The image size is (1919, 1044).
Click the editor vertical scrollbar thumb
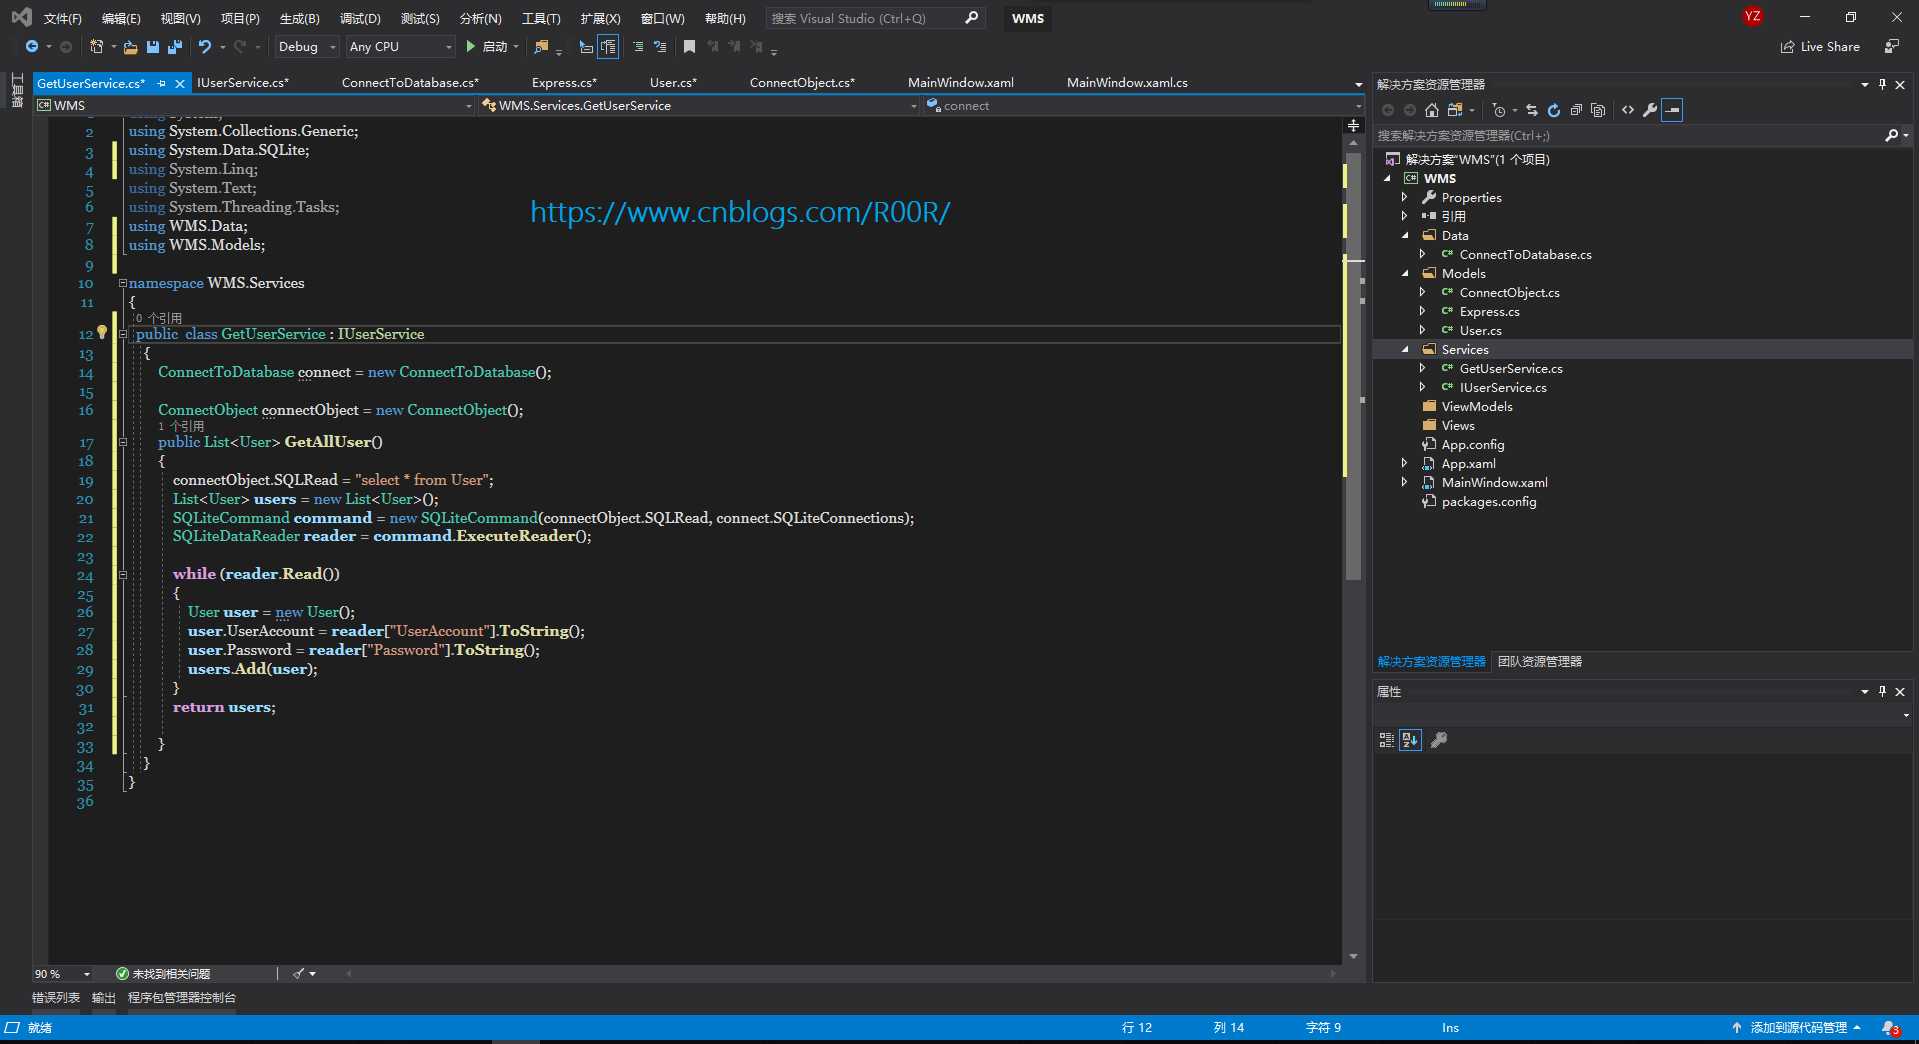1353,365
